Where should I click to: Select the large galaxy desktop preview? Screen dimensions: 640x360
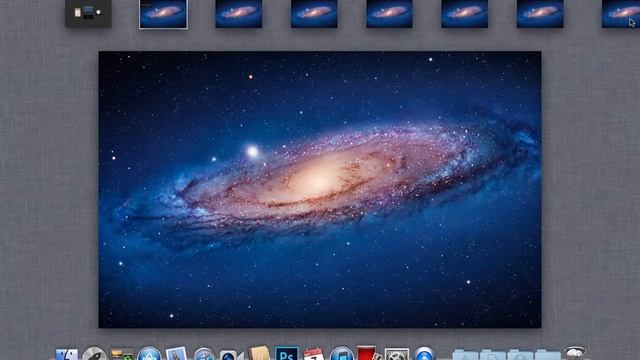[320, 189]
